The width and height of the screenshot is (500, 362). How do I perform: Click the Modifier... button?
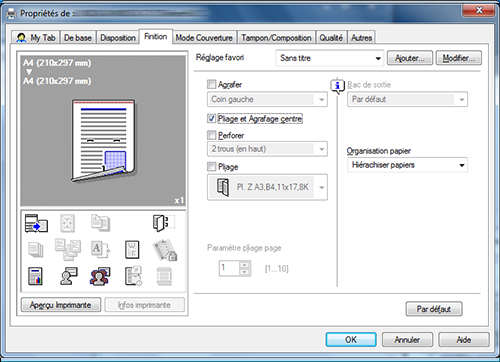[x=459, y=58]
